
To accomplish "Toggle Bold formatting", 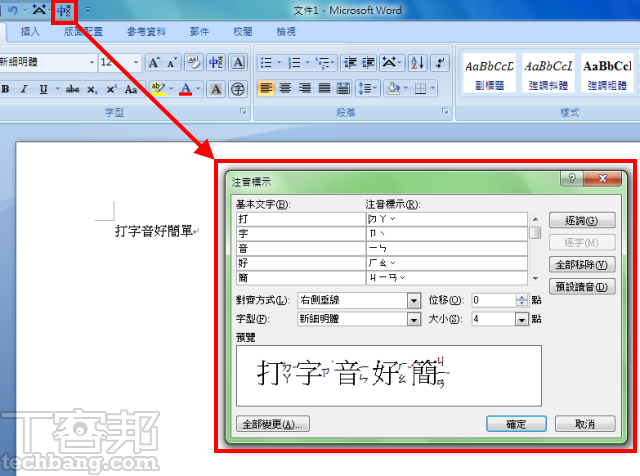I will point(6,89).
